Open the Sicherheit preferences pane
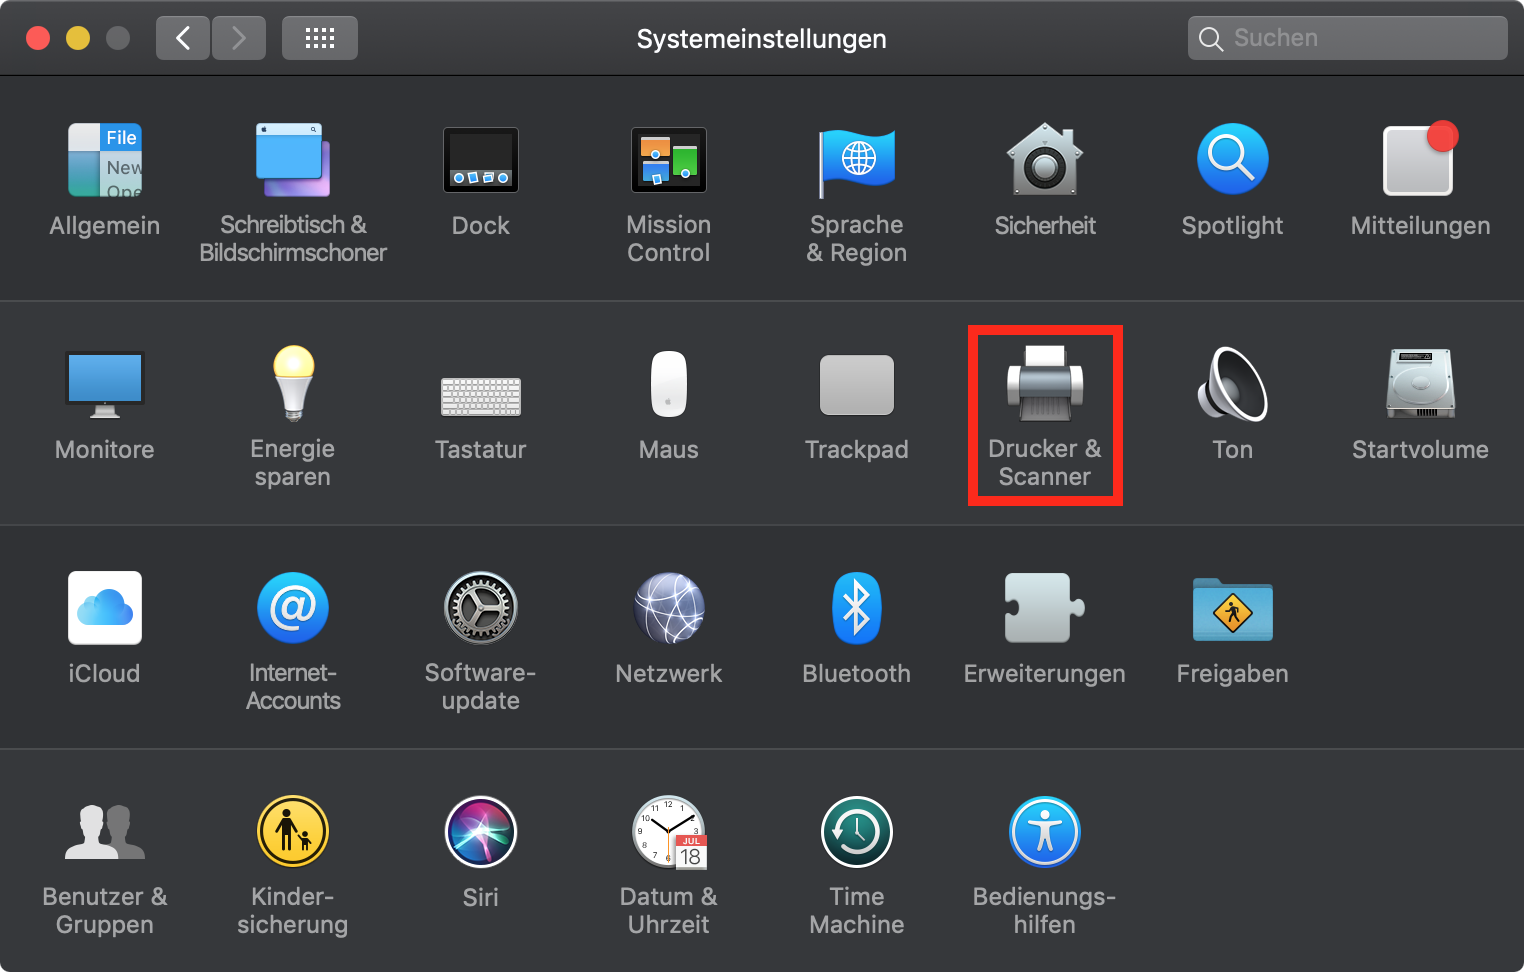This screenshot has height=972, width=1524. tap(1045, 160)
